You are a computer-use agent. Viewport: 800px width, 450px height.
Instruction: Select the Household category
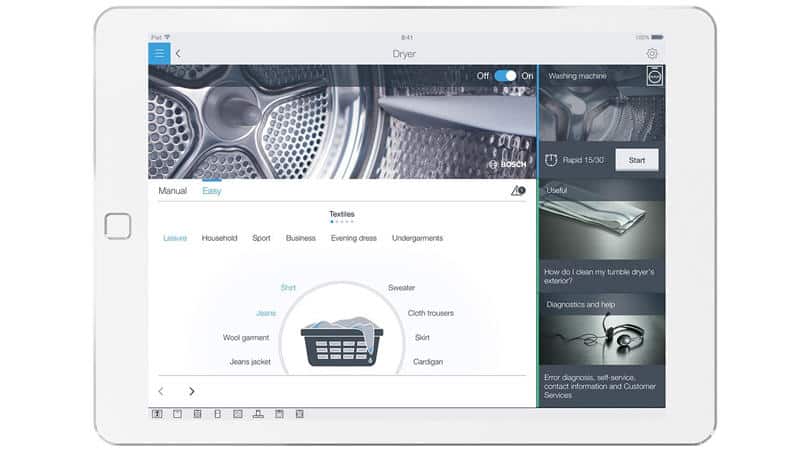[x=219, y=238]
